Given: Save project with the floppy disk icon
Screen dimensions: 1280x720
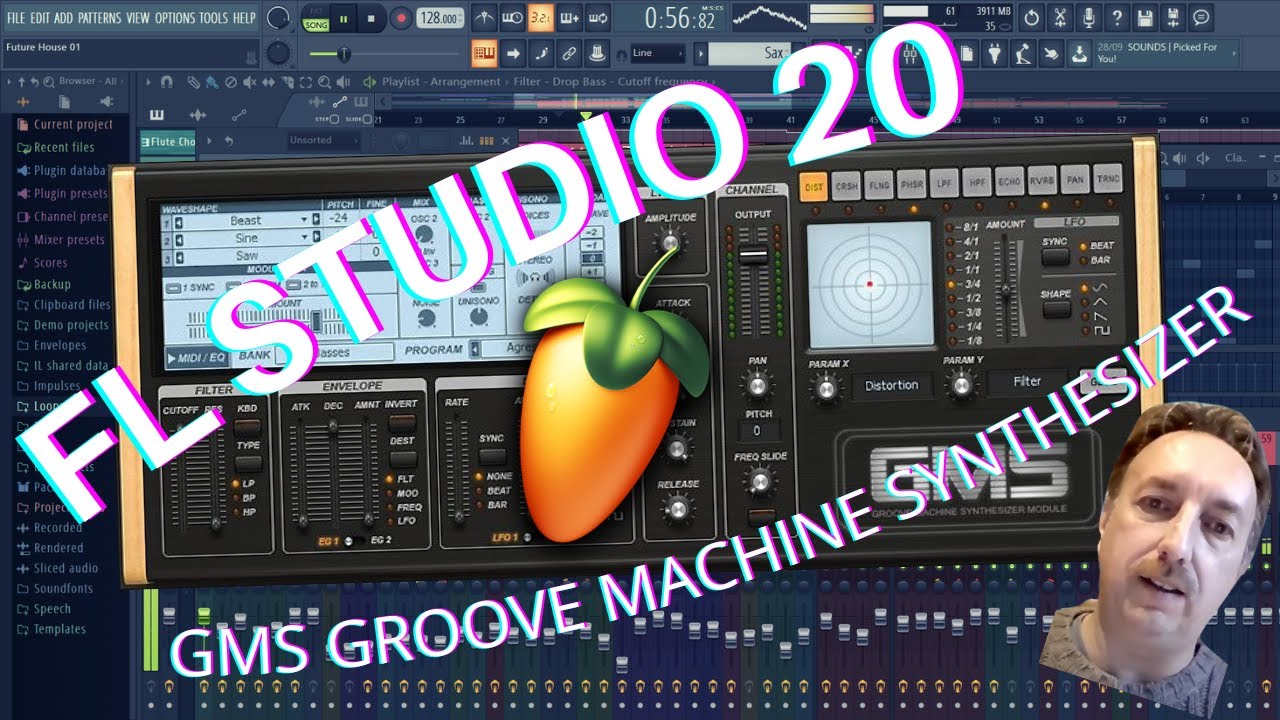Looking at the screenshot, I should [1145, 18].
